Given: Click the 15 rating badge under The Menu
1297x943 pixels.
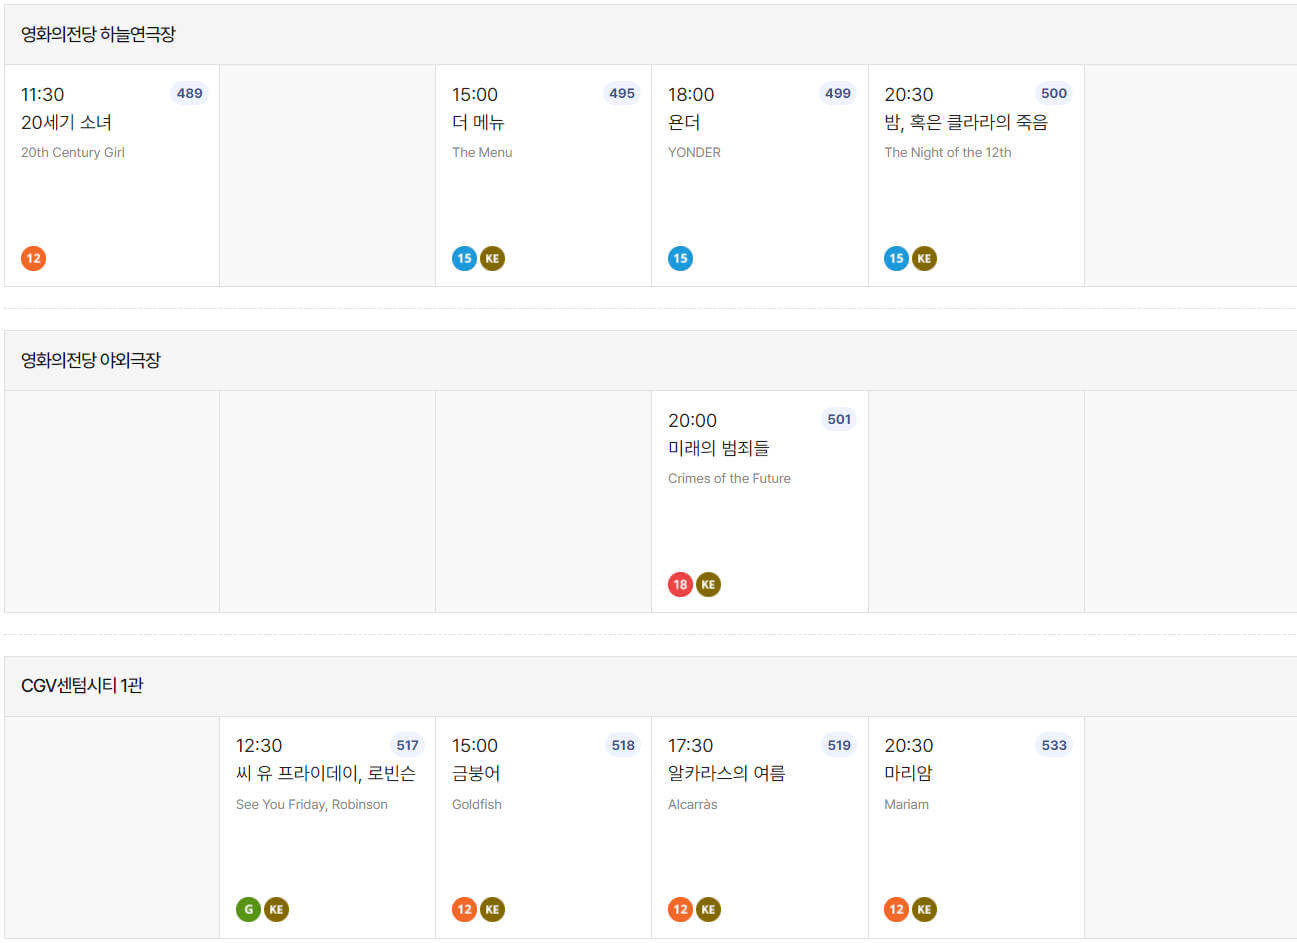Looking at the screenshot, I should 464,258.
